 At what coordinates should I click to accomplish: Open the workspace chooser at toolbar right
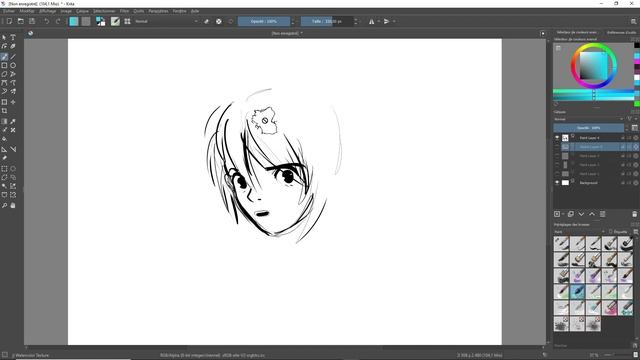pos(634,21)
